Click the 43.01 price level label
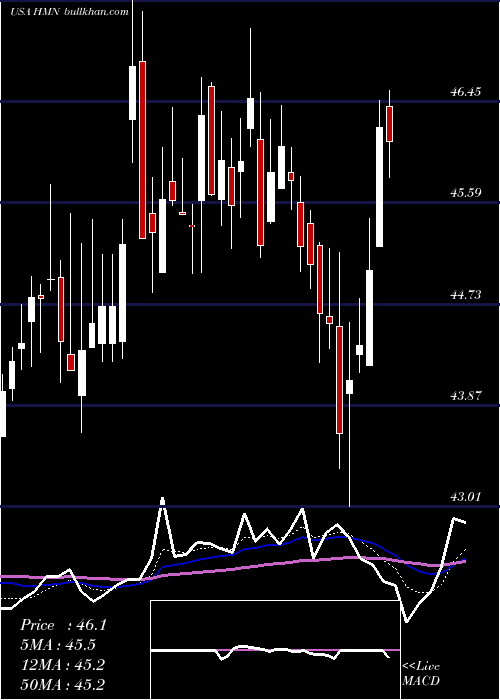Image resolution: width=500 pixels, height=700 pixels. 466,496
